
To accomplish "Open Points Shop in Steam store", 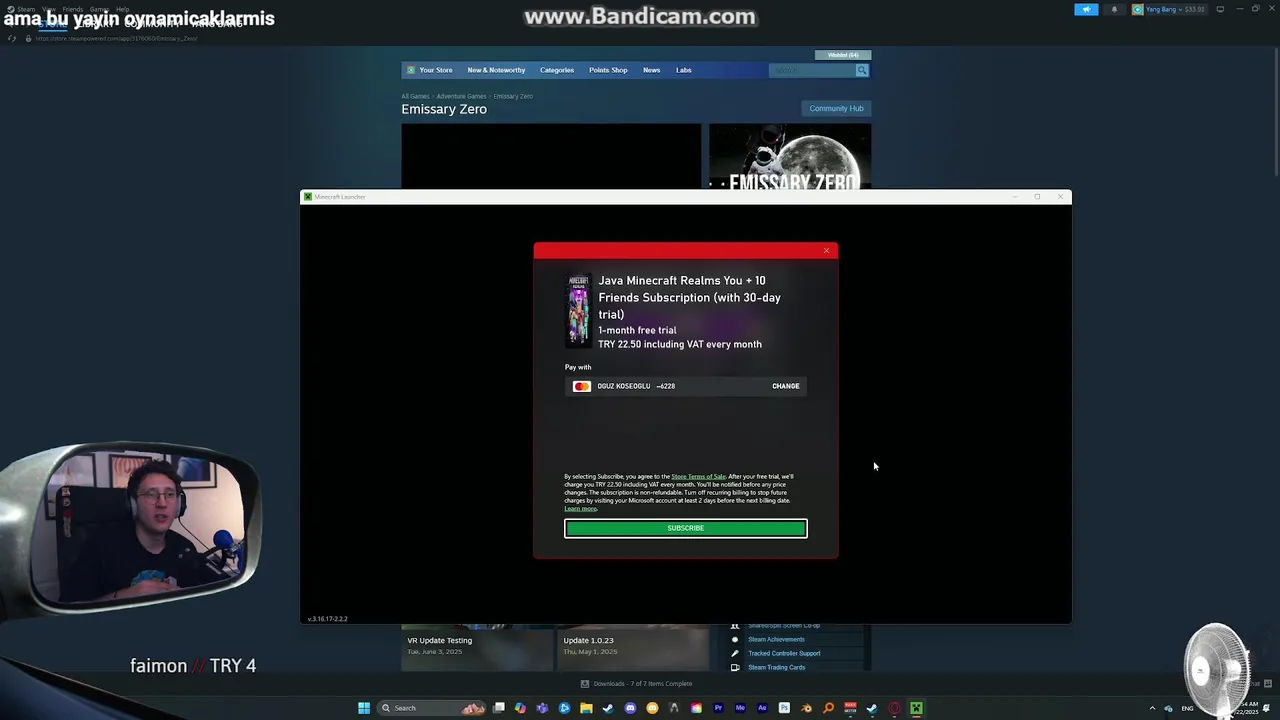I will [x=608, y=70].
